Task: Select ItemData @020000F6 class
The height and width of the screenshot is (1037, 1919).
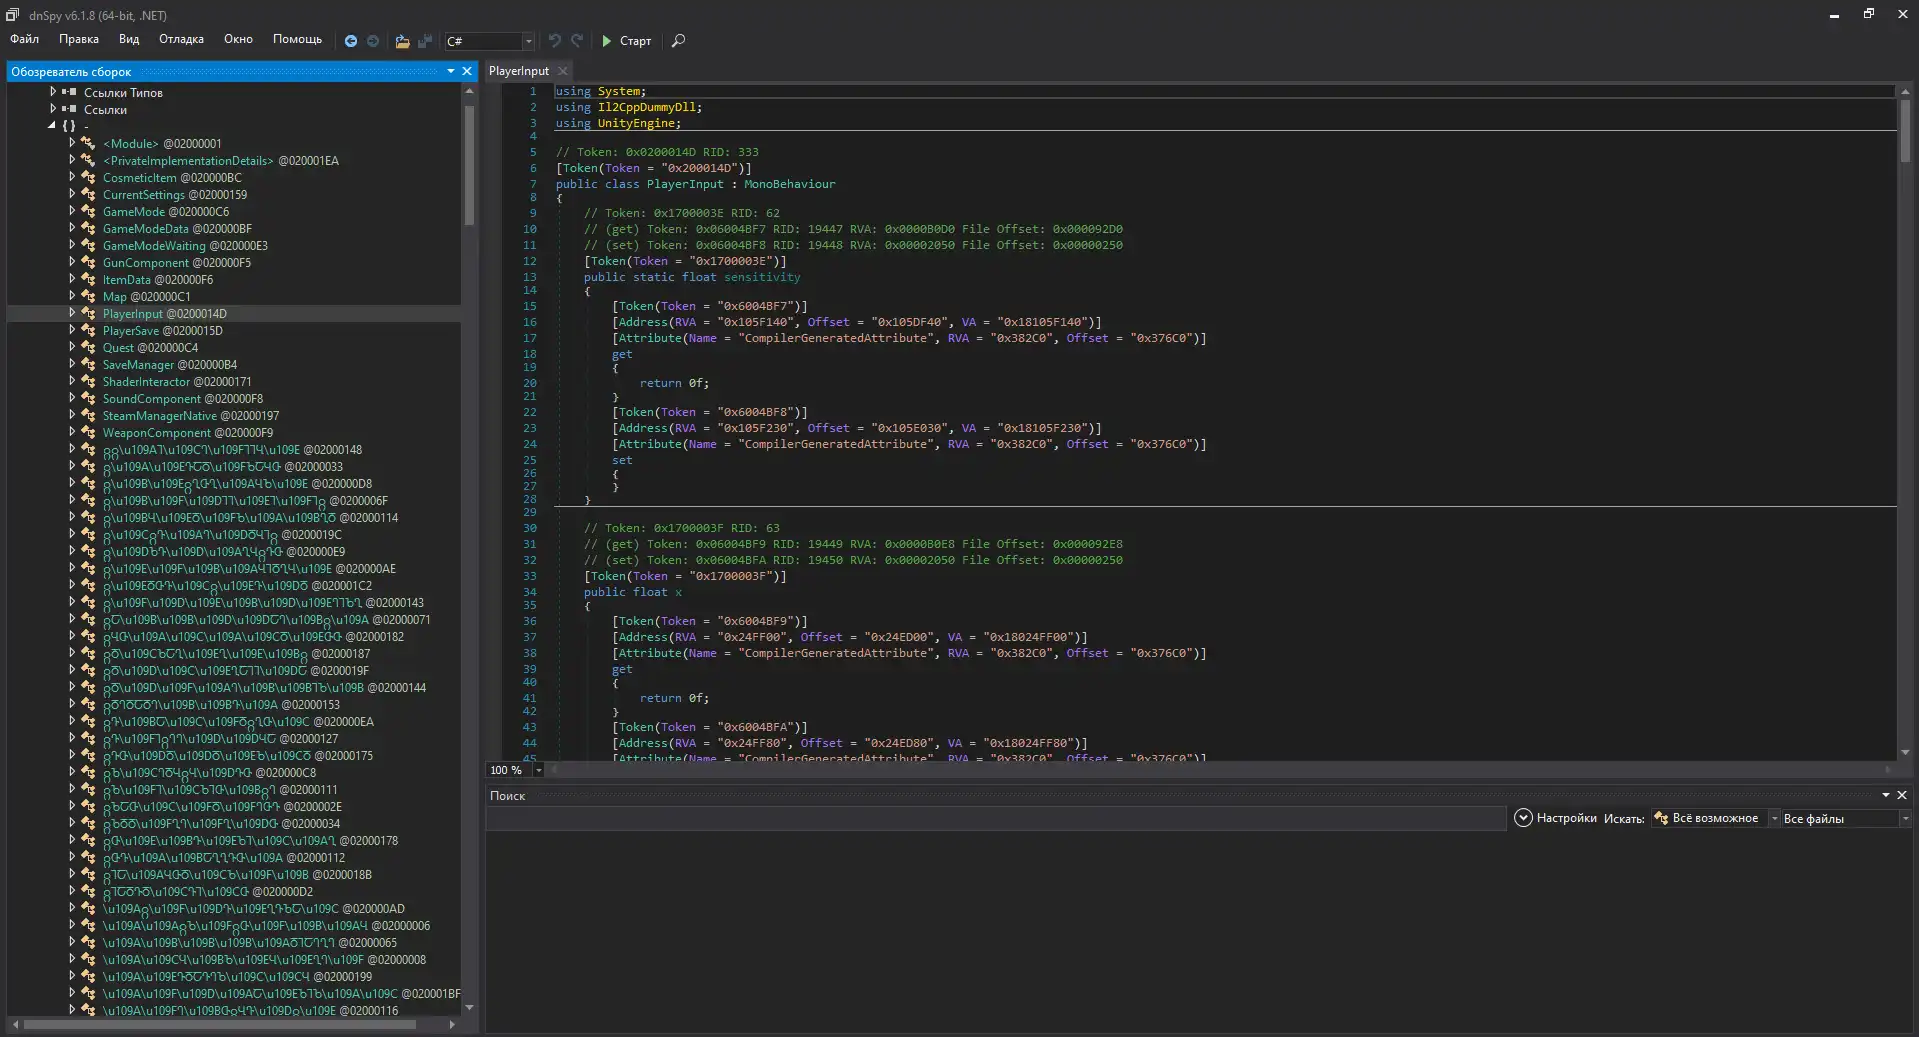Action: [157, 279]
